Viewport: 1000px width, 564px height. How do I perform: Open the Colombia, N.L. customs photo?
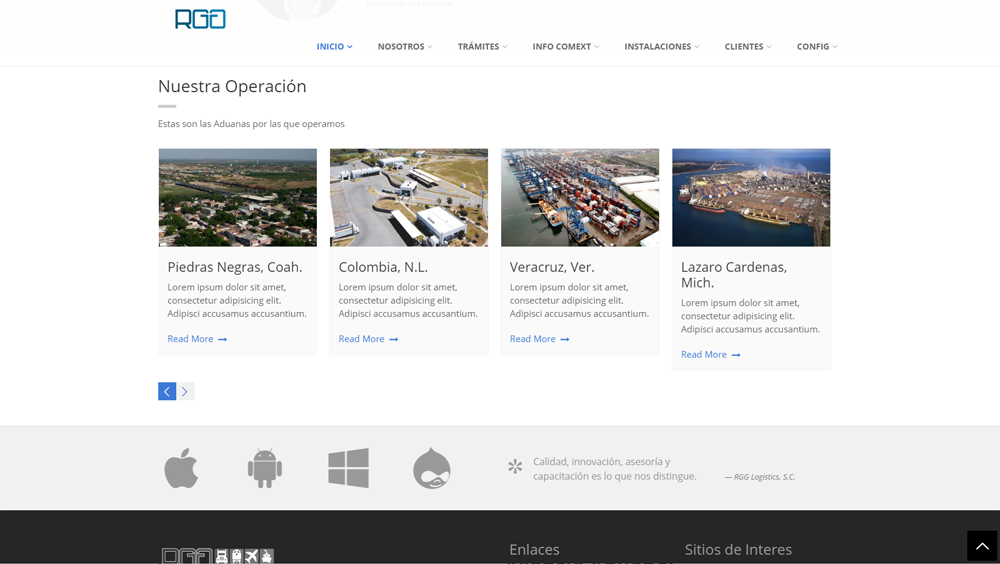[x=409, y=198]
